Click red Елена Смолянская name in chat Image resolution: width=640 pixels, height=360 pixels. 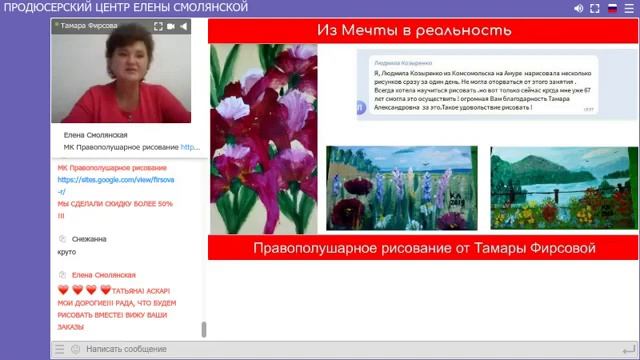pos(104,275)
